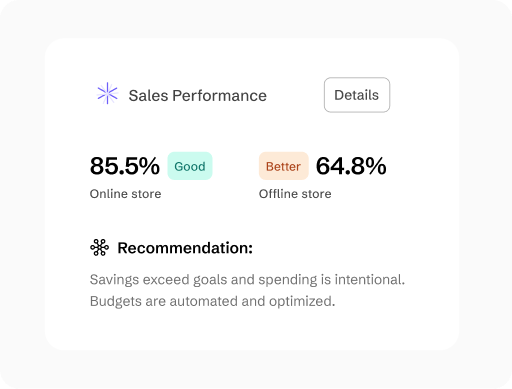The height and width of the screenshot is (389, 512).
Task: Click the word optimized in recommendation text
Action: [x=302, y=302]
